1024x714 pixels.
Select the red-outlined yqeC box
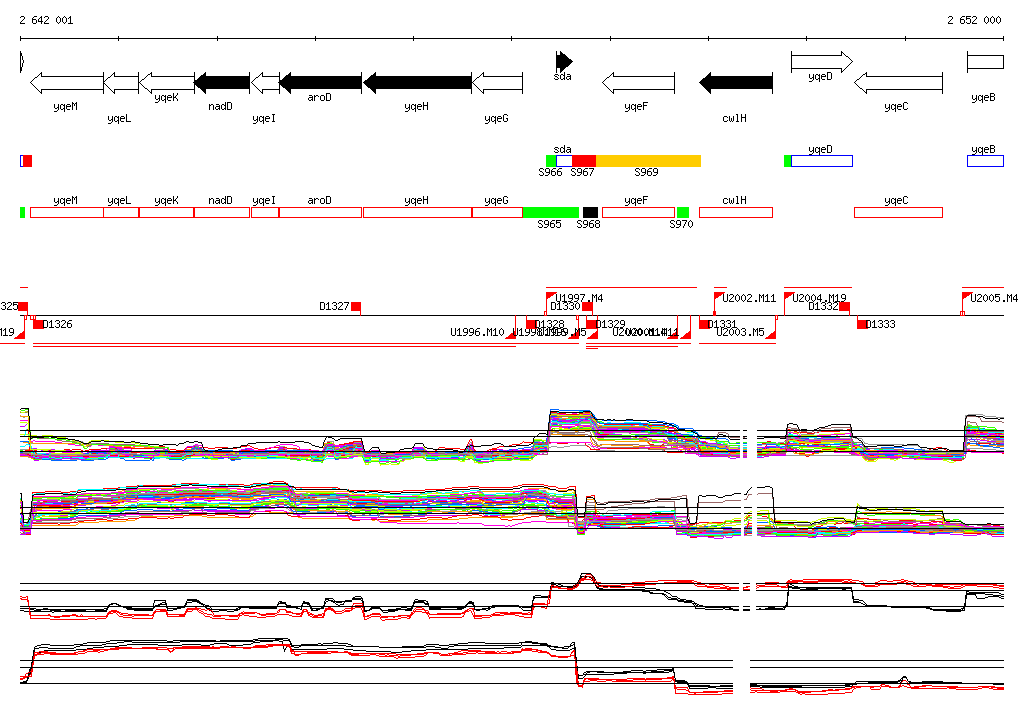pos(899,212)
